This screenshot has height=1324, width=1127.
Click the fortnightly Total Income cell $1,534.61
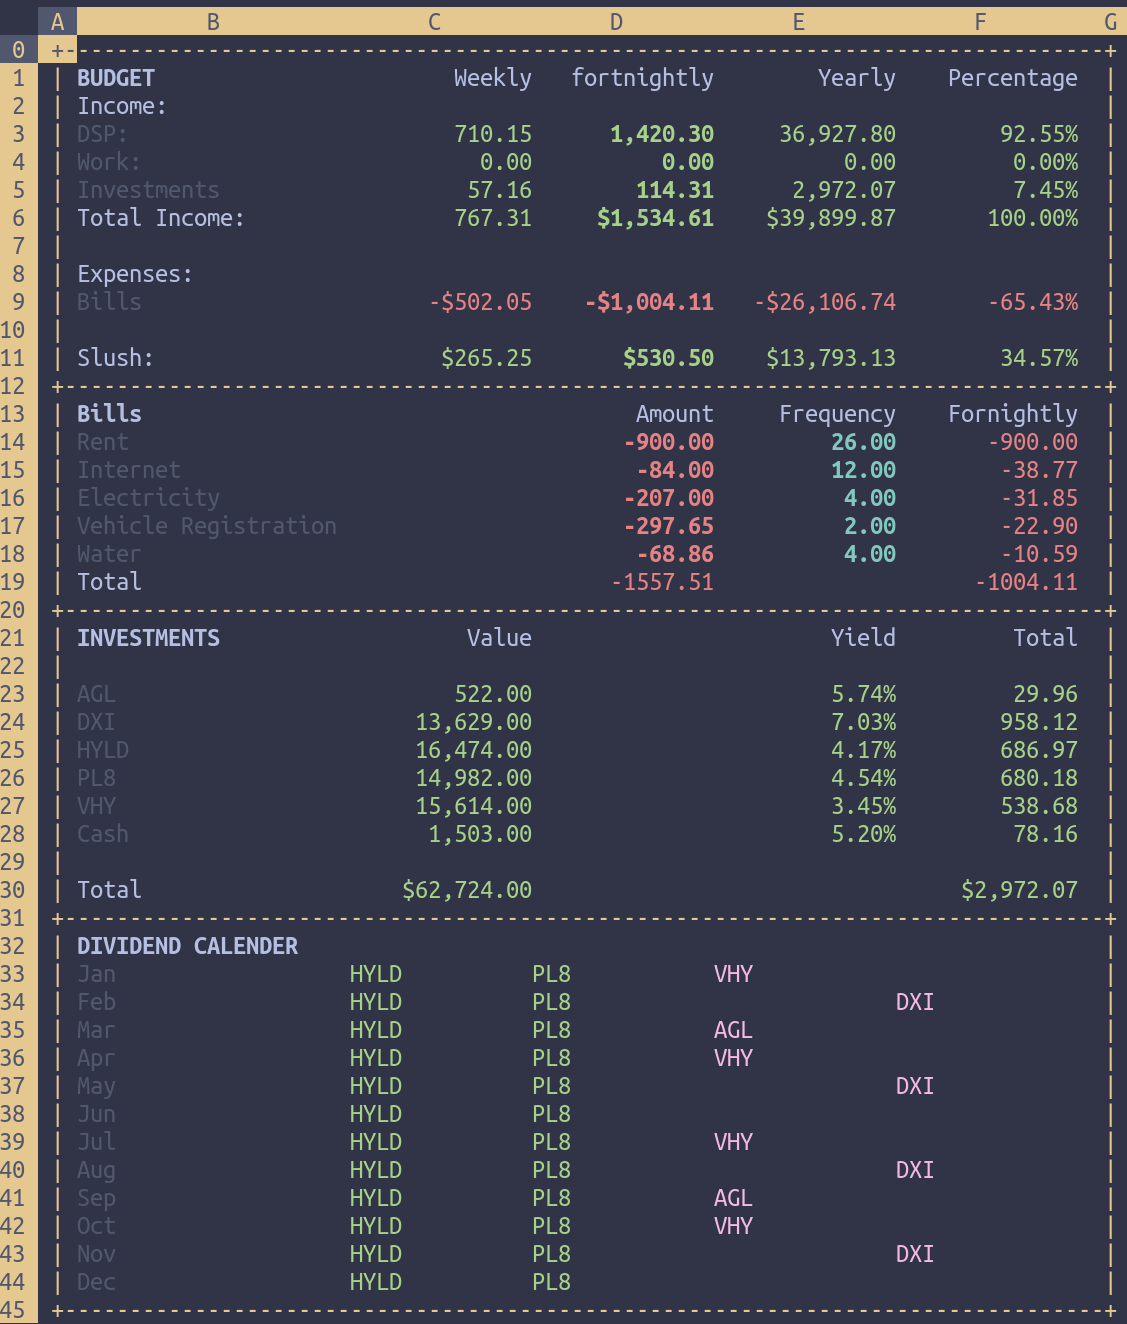click(655, 218)
